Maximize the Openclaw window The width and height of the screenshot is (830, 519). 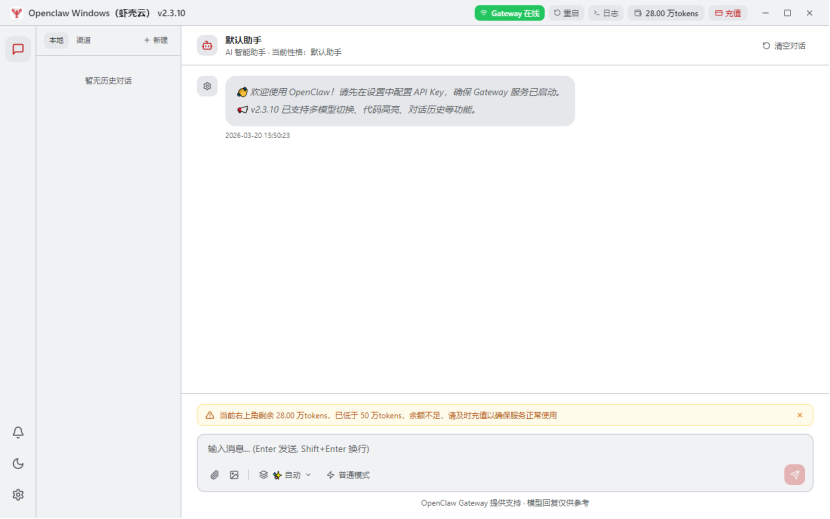pyautogui.click(x=787, y=13)
